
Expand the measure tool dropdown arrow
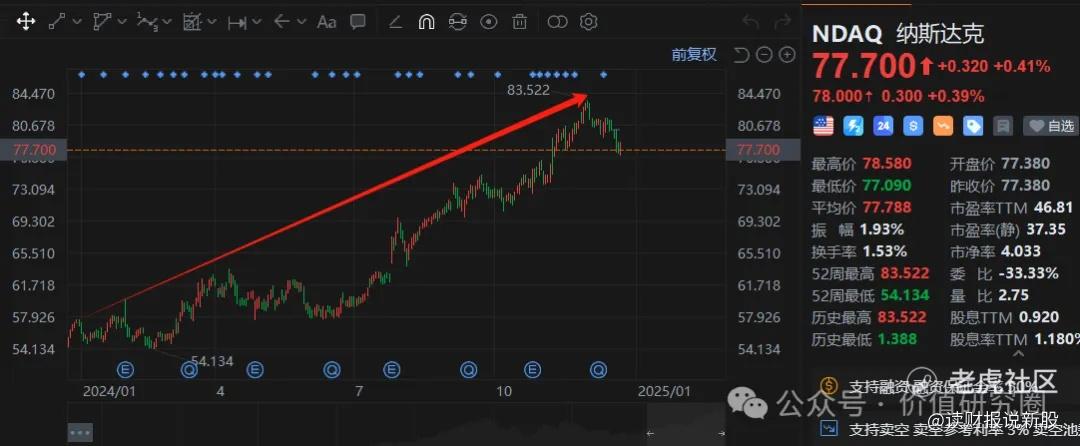pos(256,22)
